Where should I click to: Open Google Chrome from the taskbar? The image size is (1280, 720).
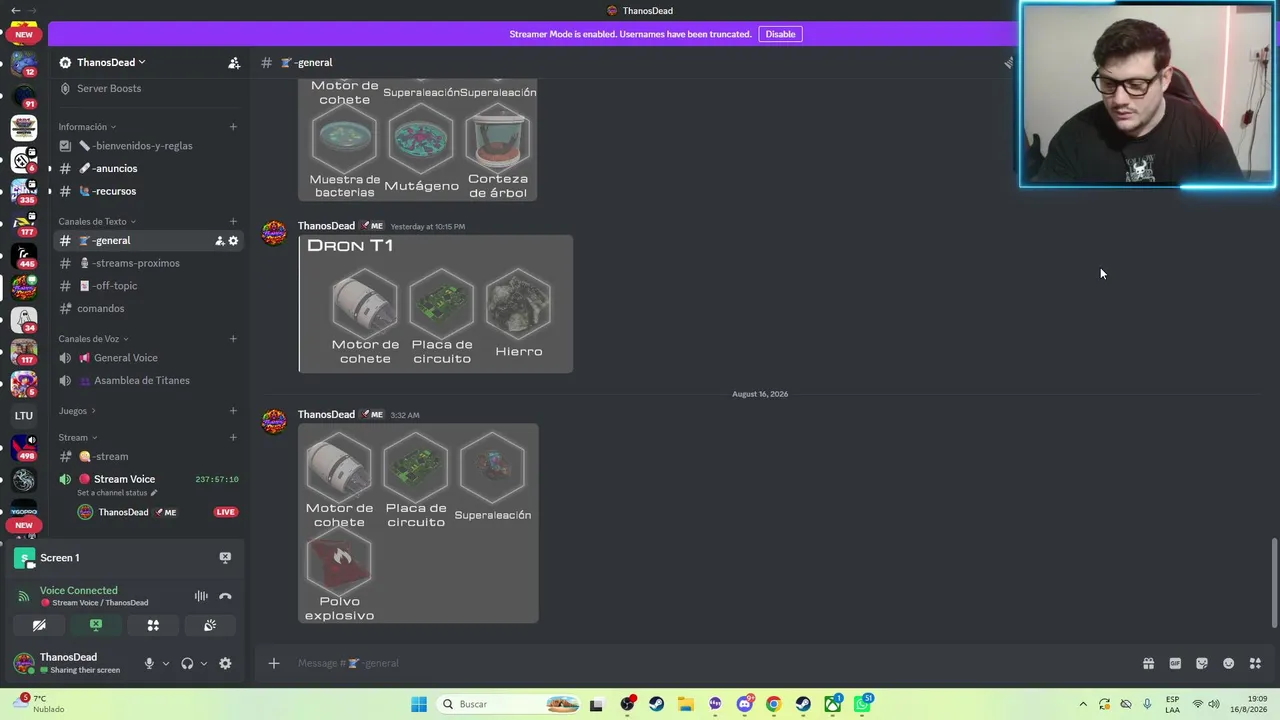click(774, 704)
